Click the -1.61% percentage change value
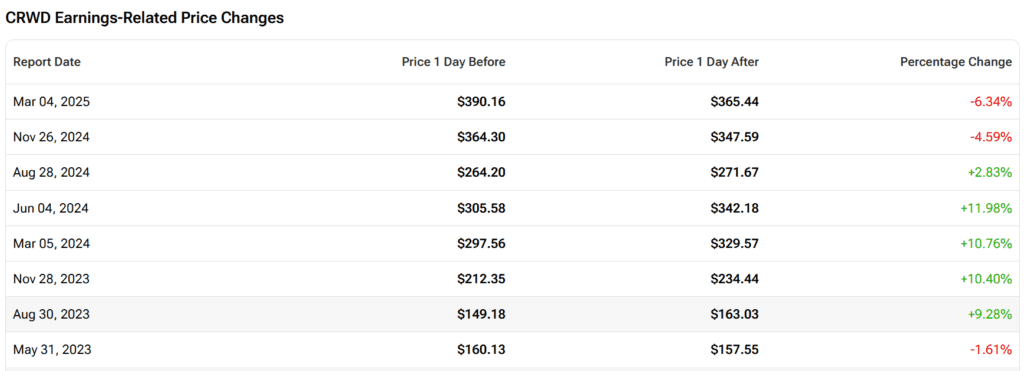This screenshot has height=371, width=1024. 990,350
